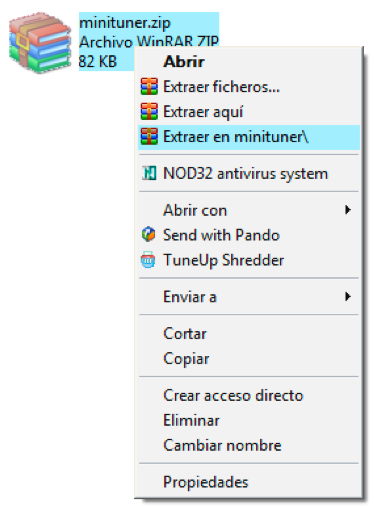Screen dimensions: 374x506
Task: Select the minituner.zip archive file icon
Action: pos(40,42)
